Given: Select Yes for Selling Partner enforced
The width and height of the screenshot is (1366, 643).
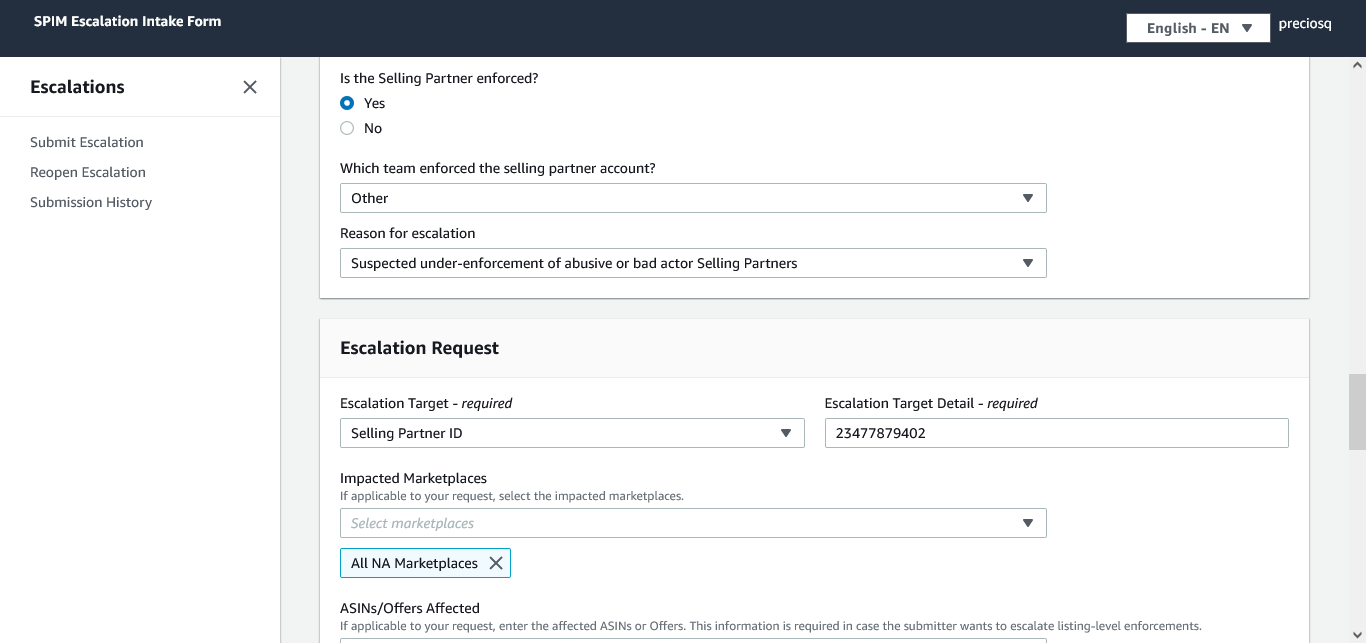Looking at the screenshot, I should [347, 103].
